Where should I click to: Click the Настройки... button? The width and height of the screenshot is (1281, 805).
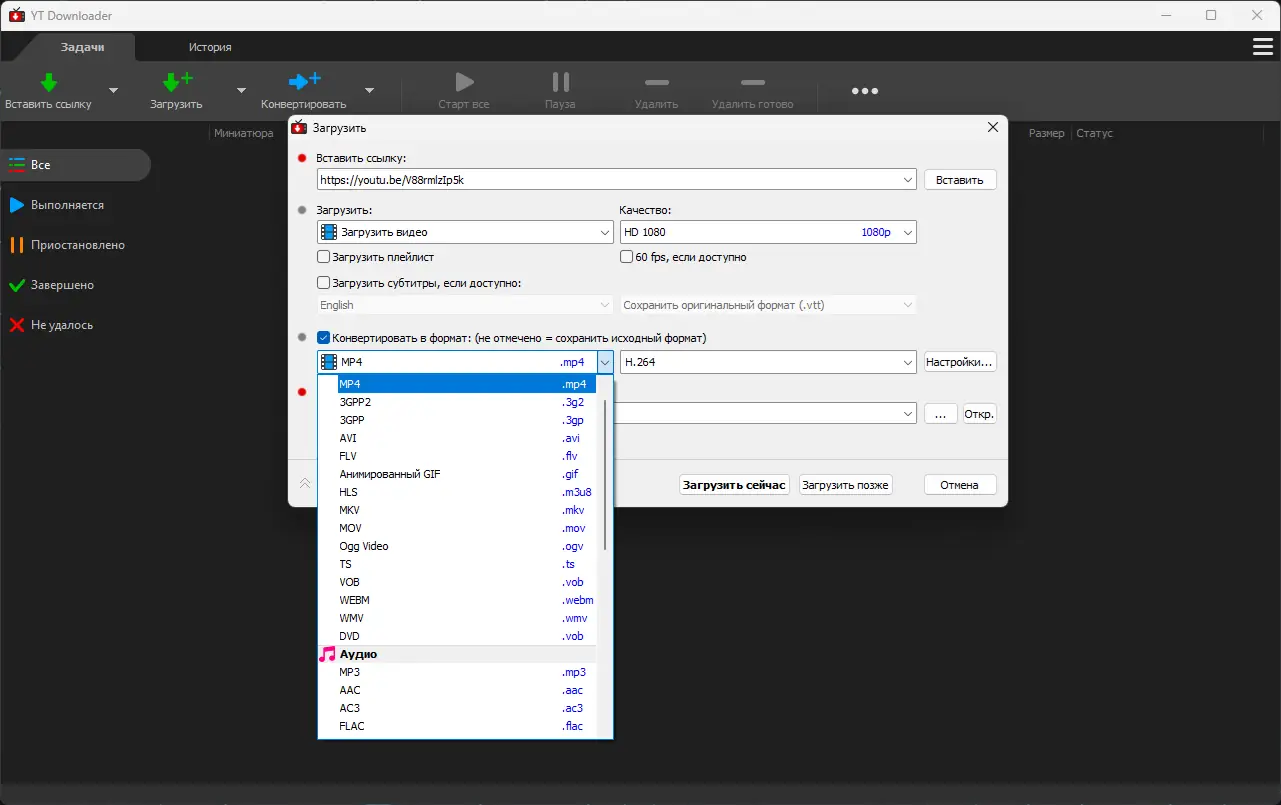(960, 362)
